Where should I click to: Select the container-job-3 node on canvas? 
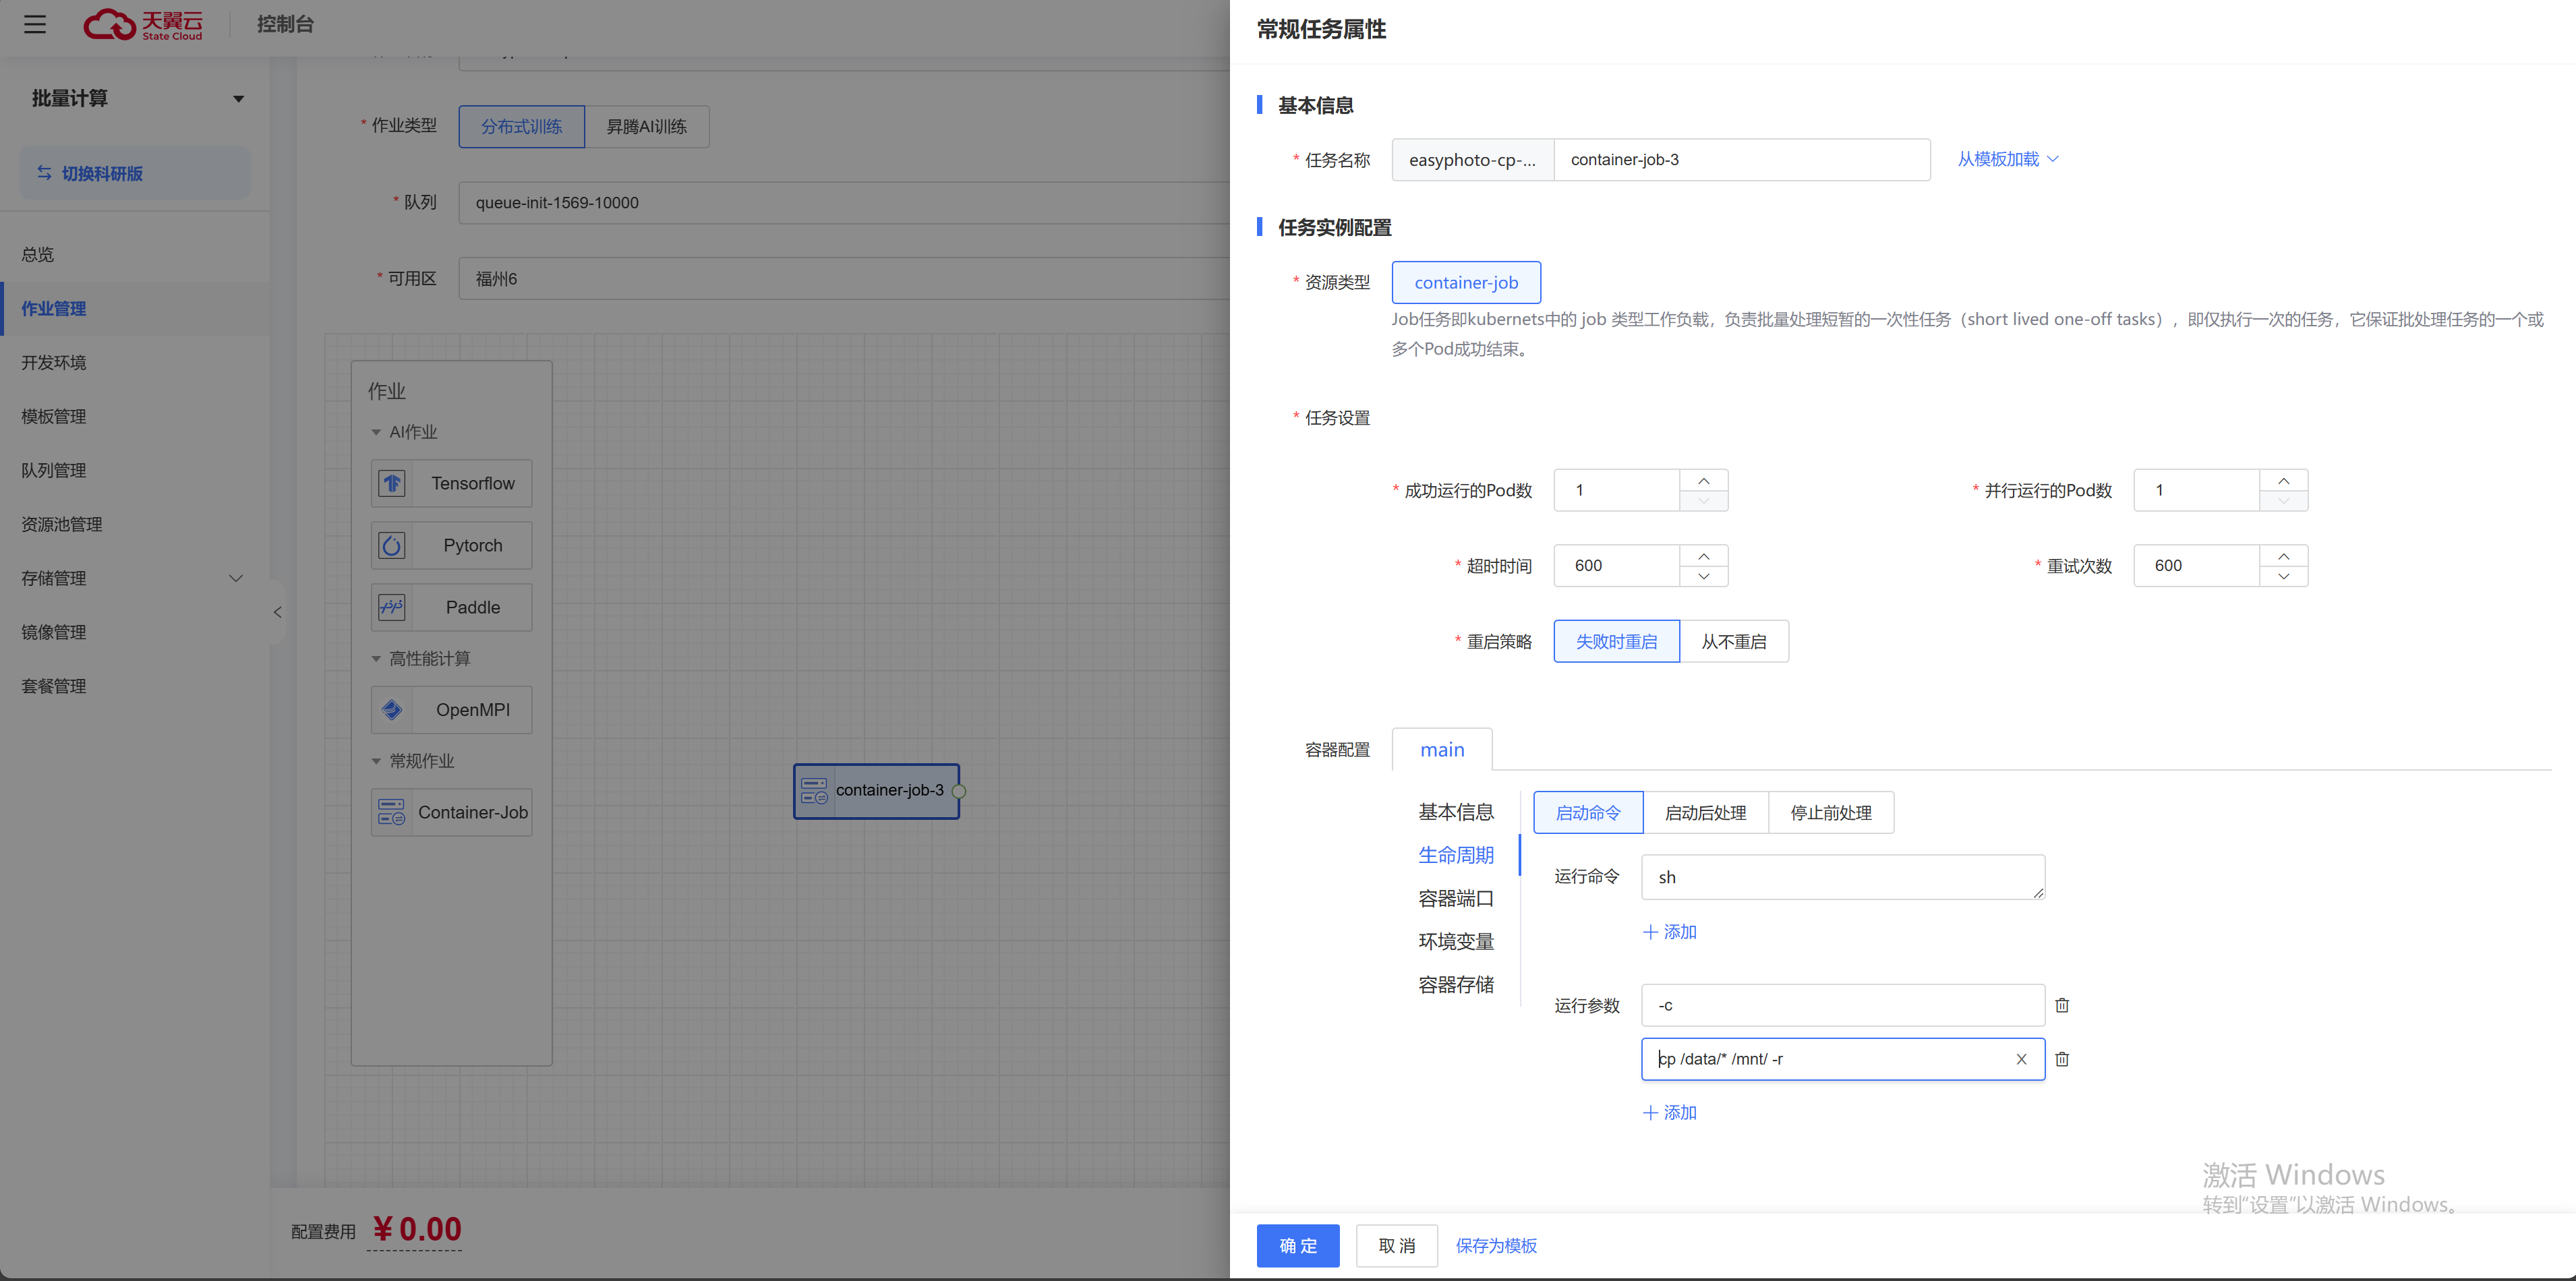(876, 791)
